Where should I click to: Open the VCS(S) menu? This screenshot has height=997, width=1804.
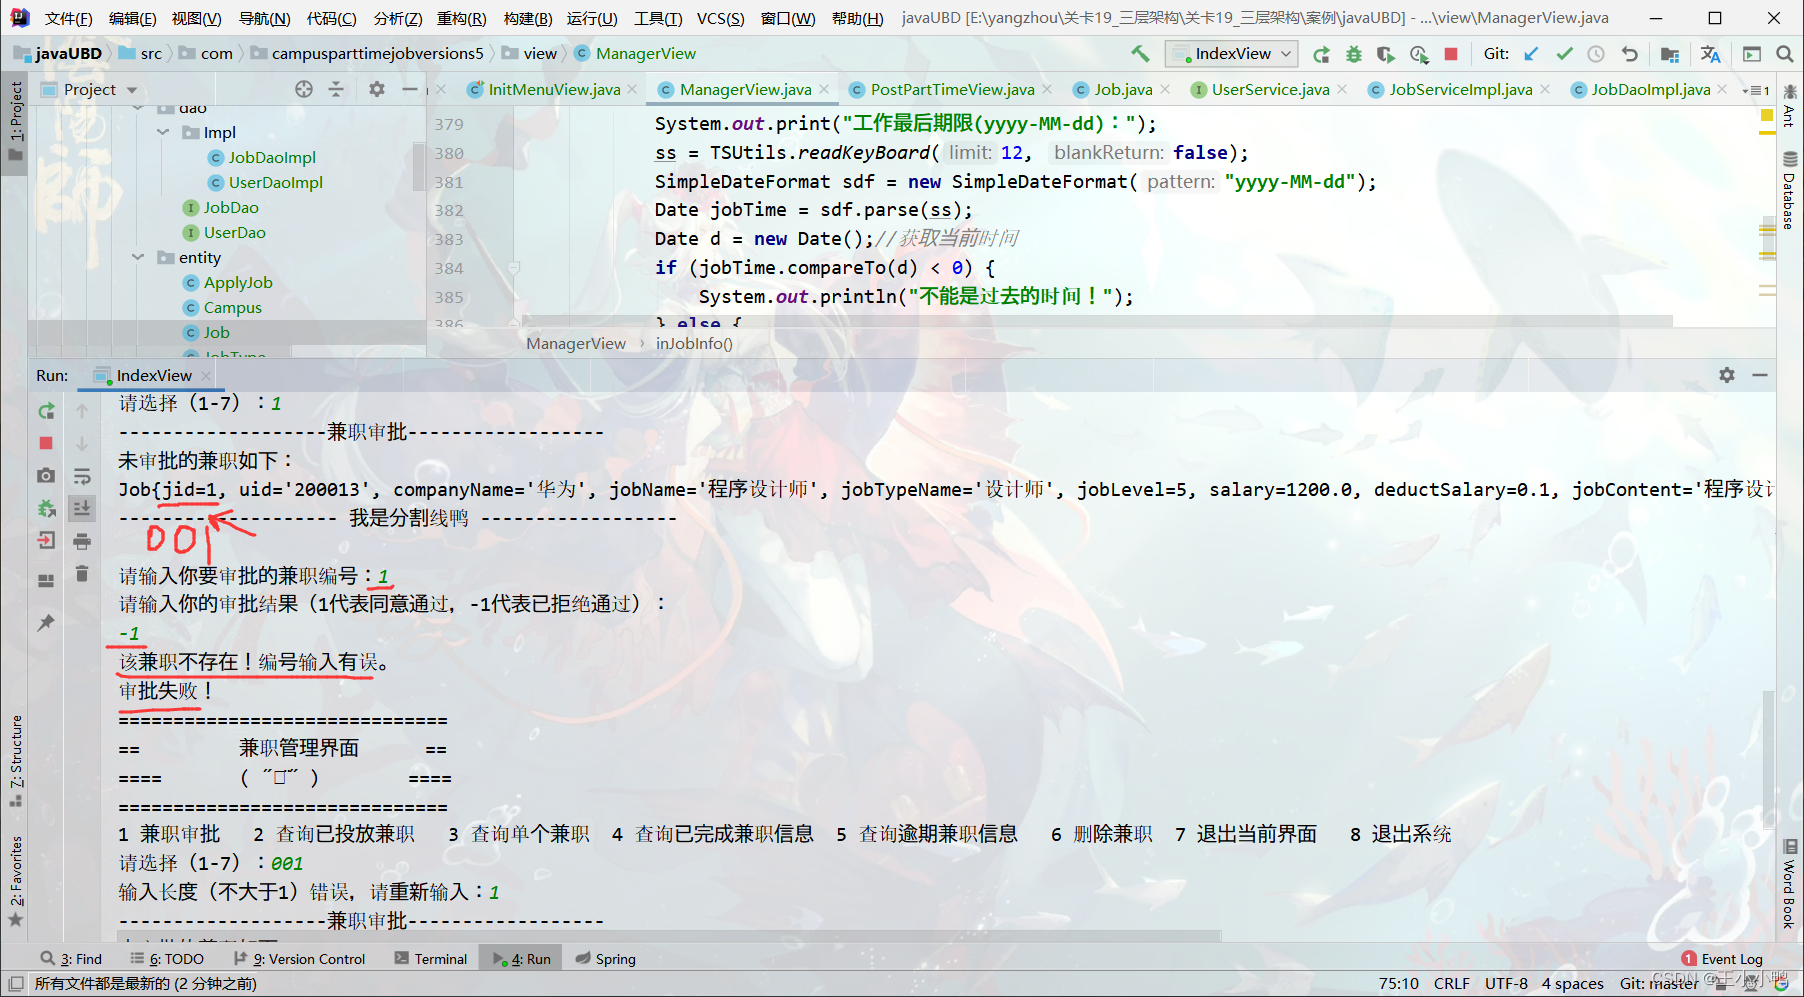pos(720,18)
